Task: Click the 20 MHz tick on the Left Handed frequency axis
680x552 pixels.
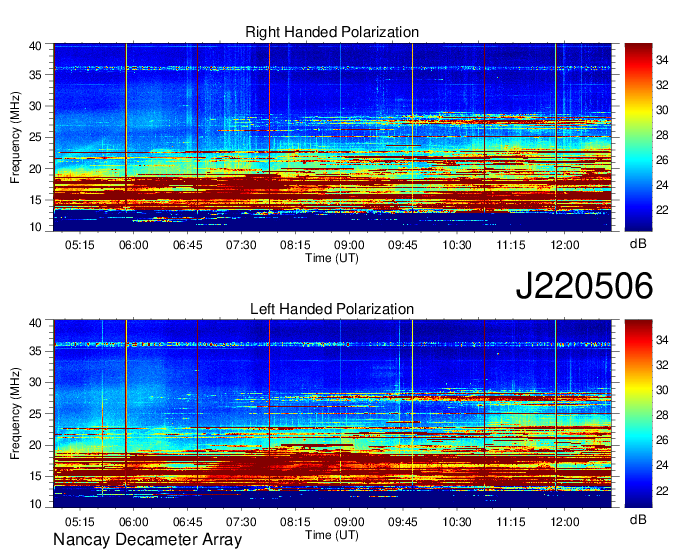Action: click(x=35, y=445)
